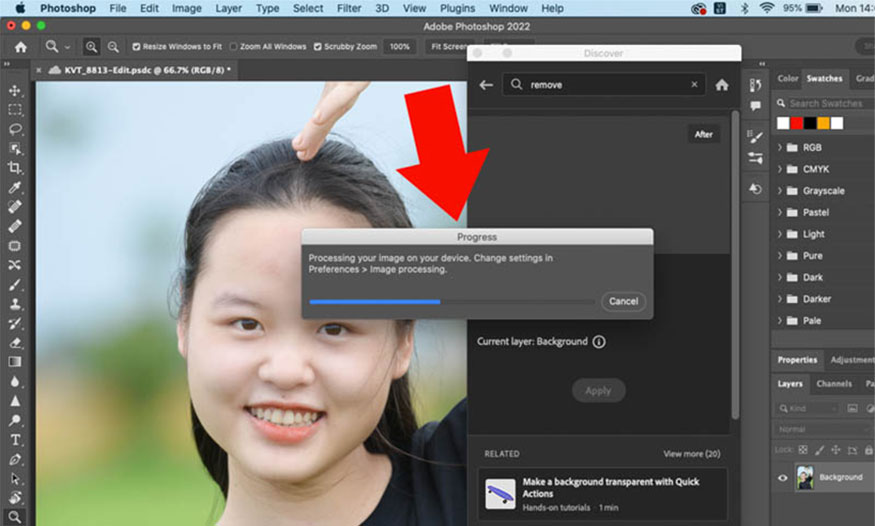Click the Home icon in options bar
This screenshot has width=875, height=526.
[21, 47]
